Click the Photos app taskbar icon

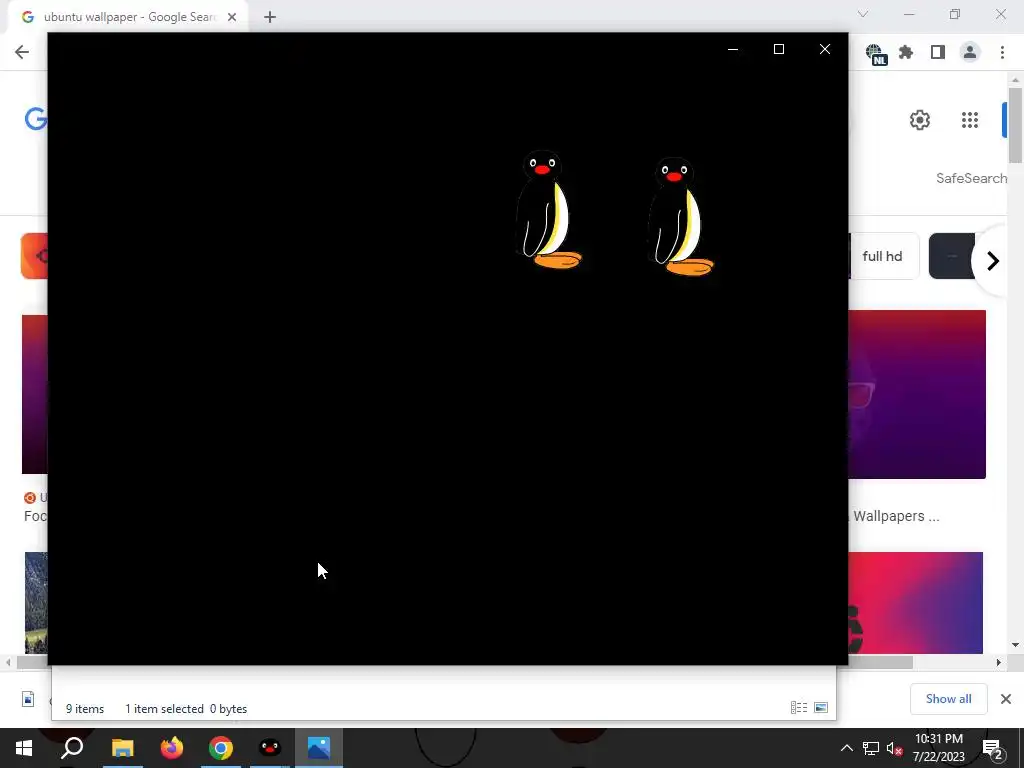[x=319, y=748]
